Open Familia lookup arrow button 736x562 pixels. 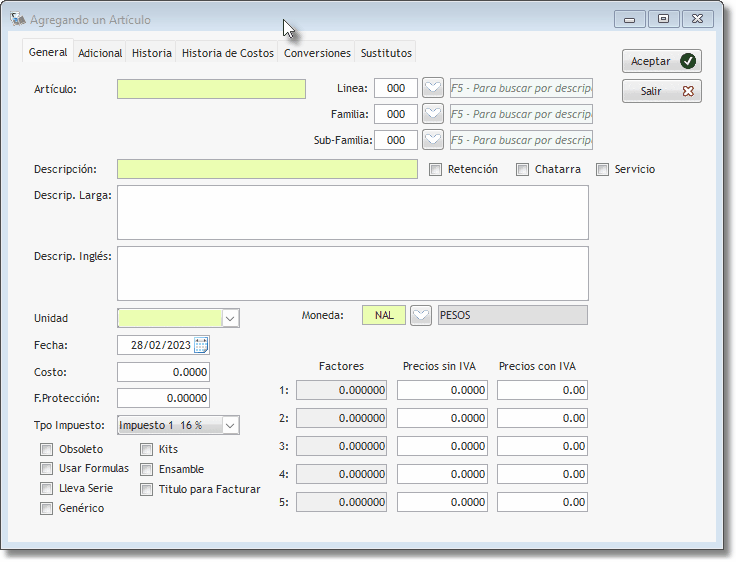coord(432,114)
